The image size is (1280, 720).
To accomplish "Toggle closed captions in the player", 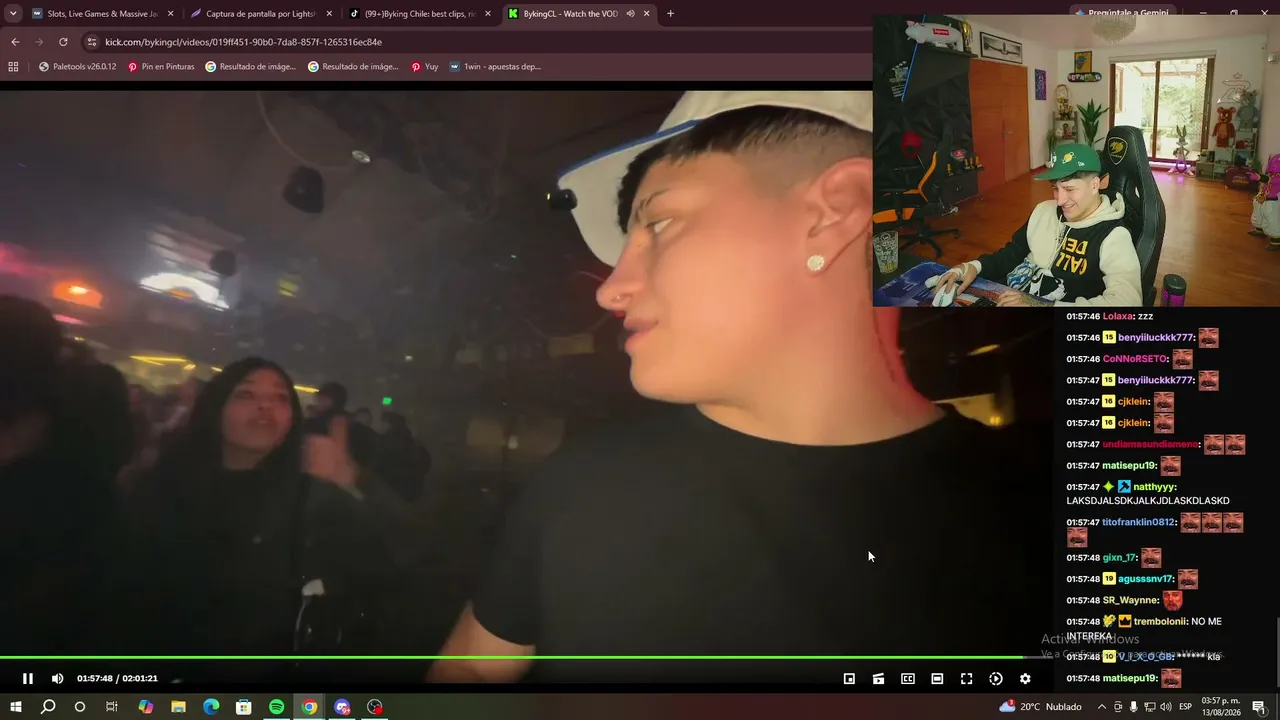I will (x=908, y=678).
